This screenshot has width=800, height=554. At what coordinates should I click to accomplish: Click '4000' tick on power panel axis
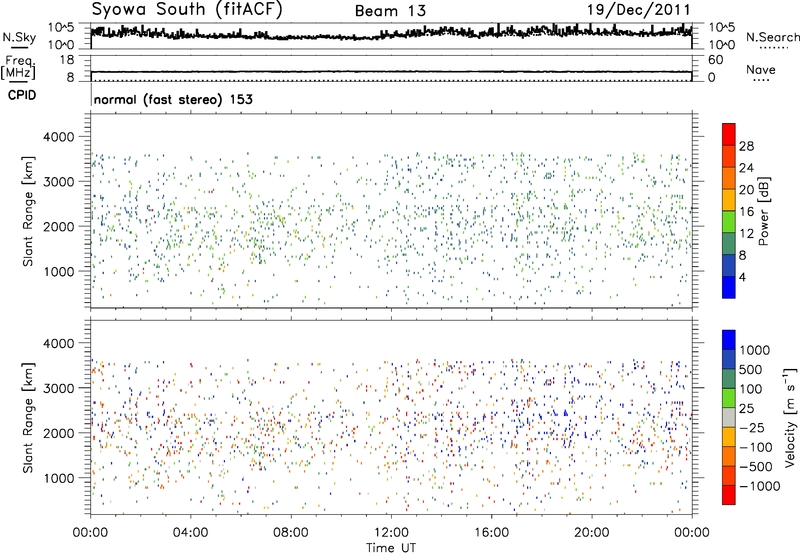point(58,137)
